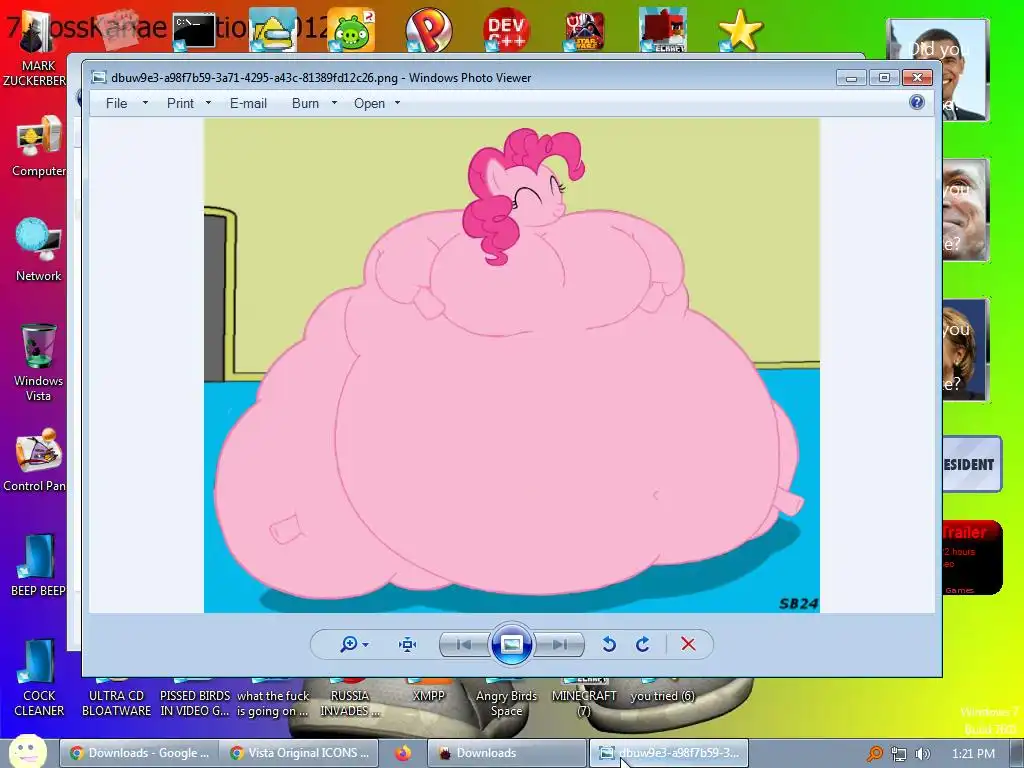Viewport: 1024px width, 768px height.
Task: Click the RUSSIA INVADES label
Action: click(350, 703)
